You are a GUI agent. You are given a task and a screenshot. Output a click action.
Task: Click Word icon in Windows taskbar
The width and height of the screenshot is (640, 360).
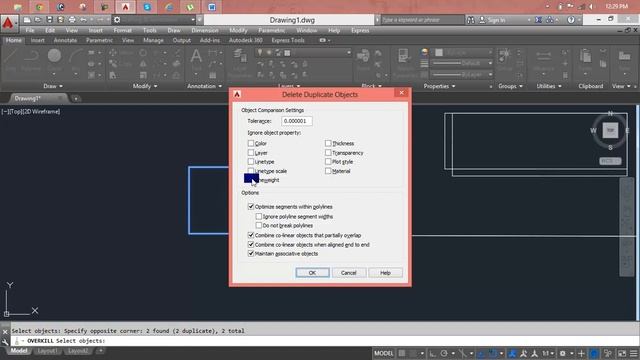[211, 7]
